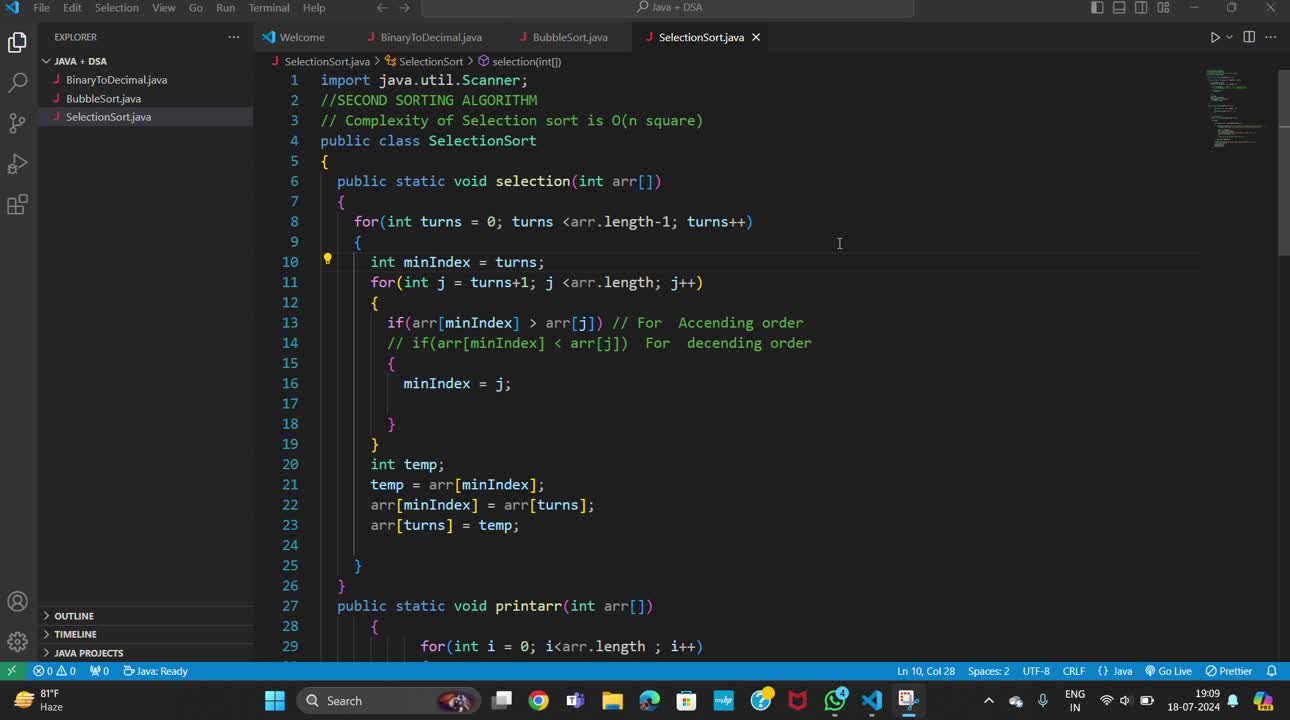Viewport: 1290px width, 720px height.
Task: Open notifications bell in status bar
Action: pyautogui.click(x=1272, y=671)
